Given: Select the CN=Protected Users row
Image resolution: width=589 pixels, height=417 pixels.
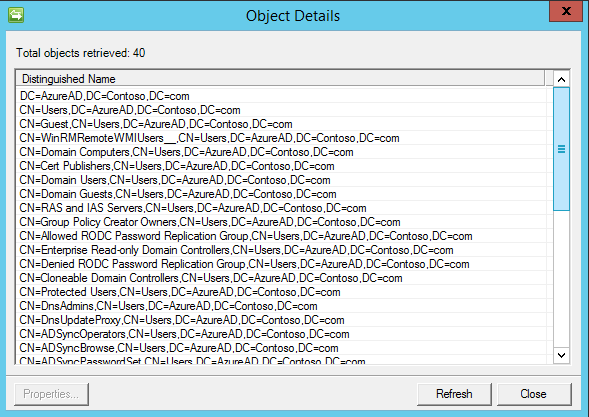Looking at the screenshot, I should (x=282, y=292).
